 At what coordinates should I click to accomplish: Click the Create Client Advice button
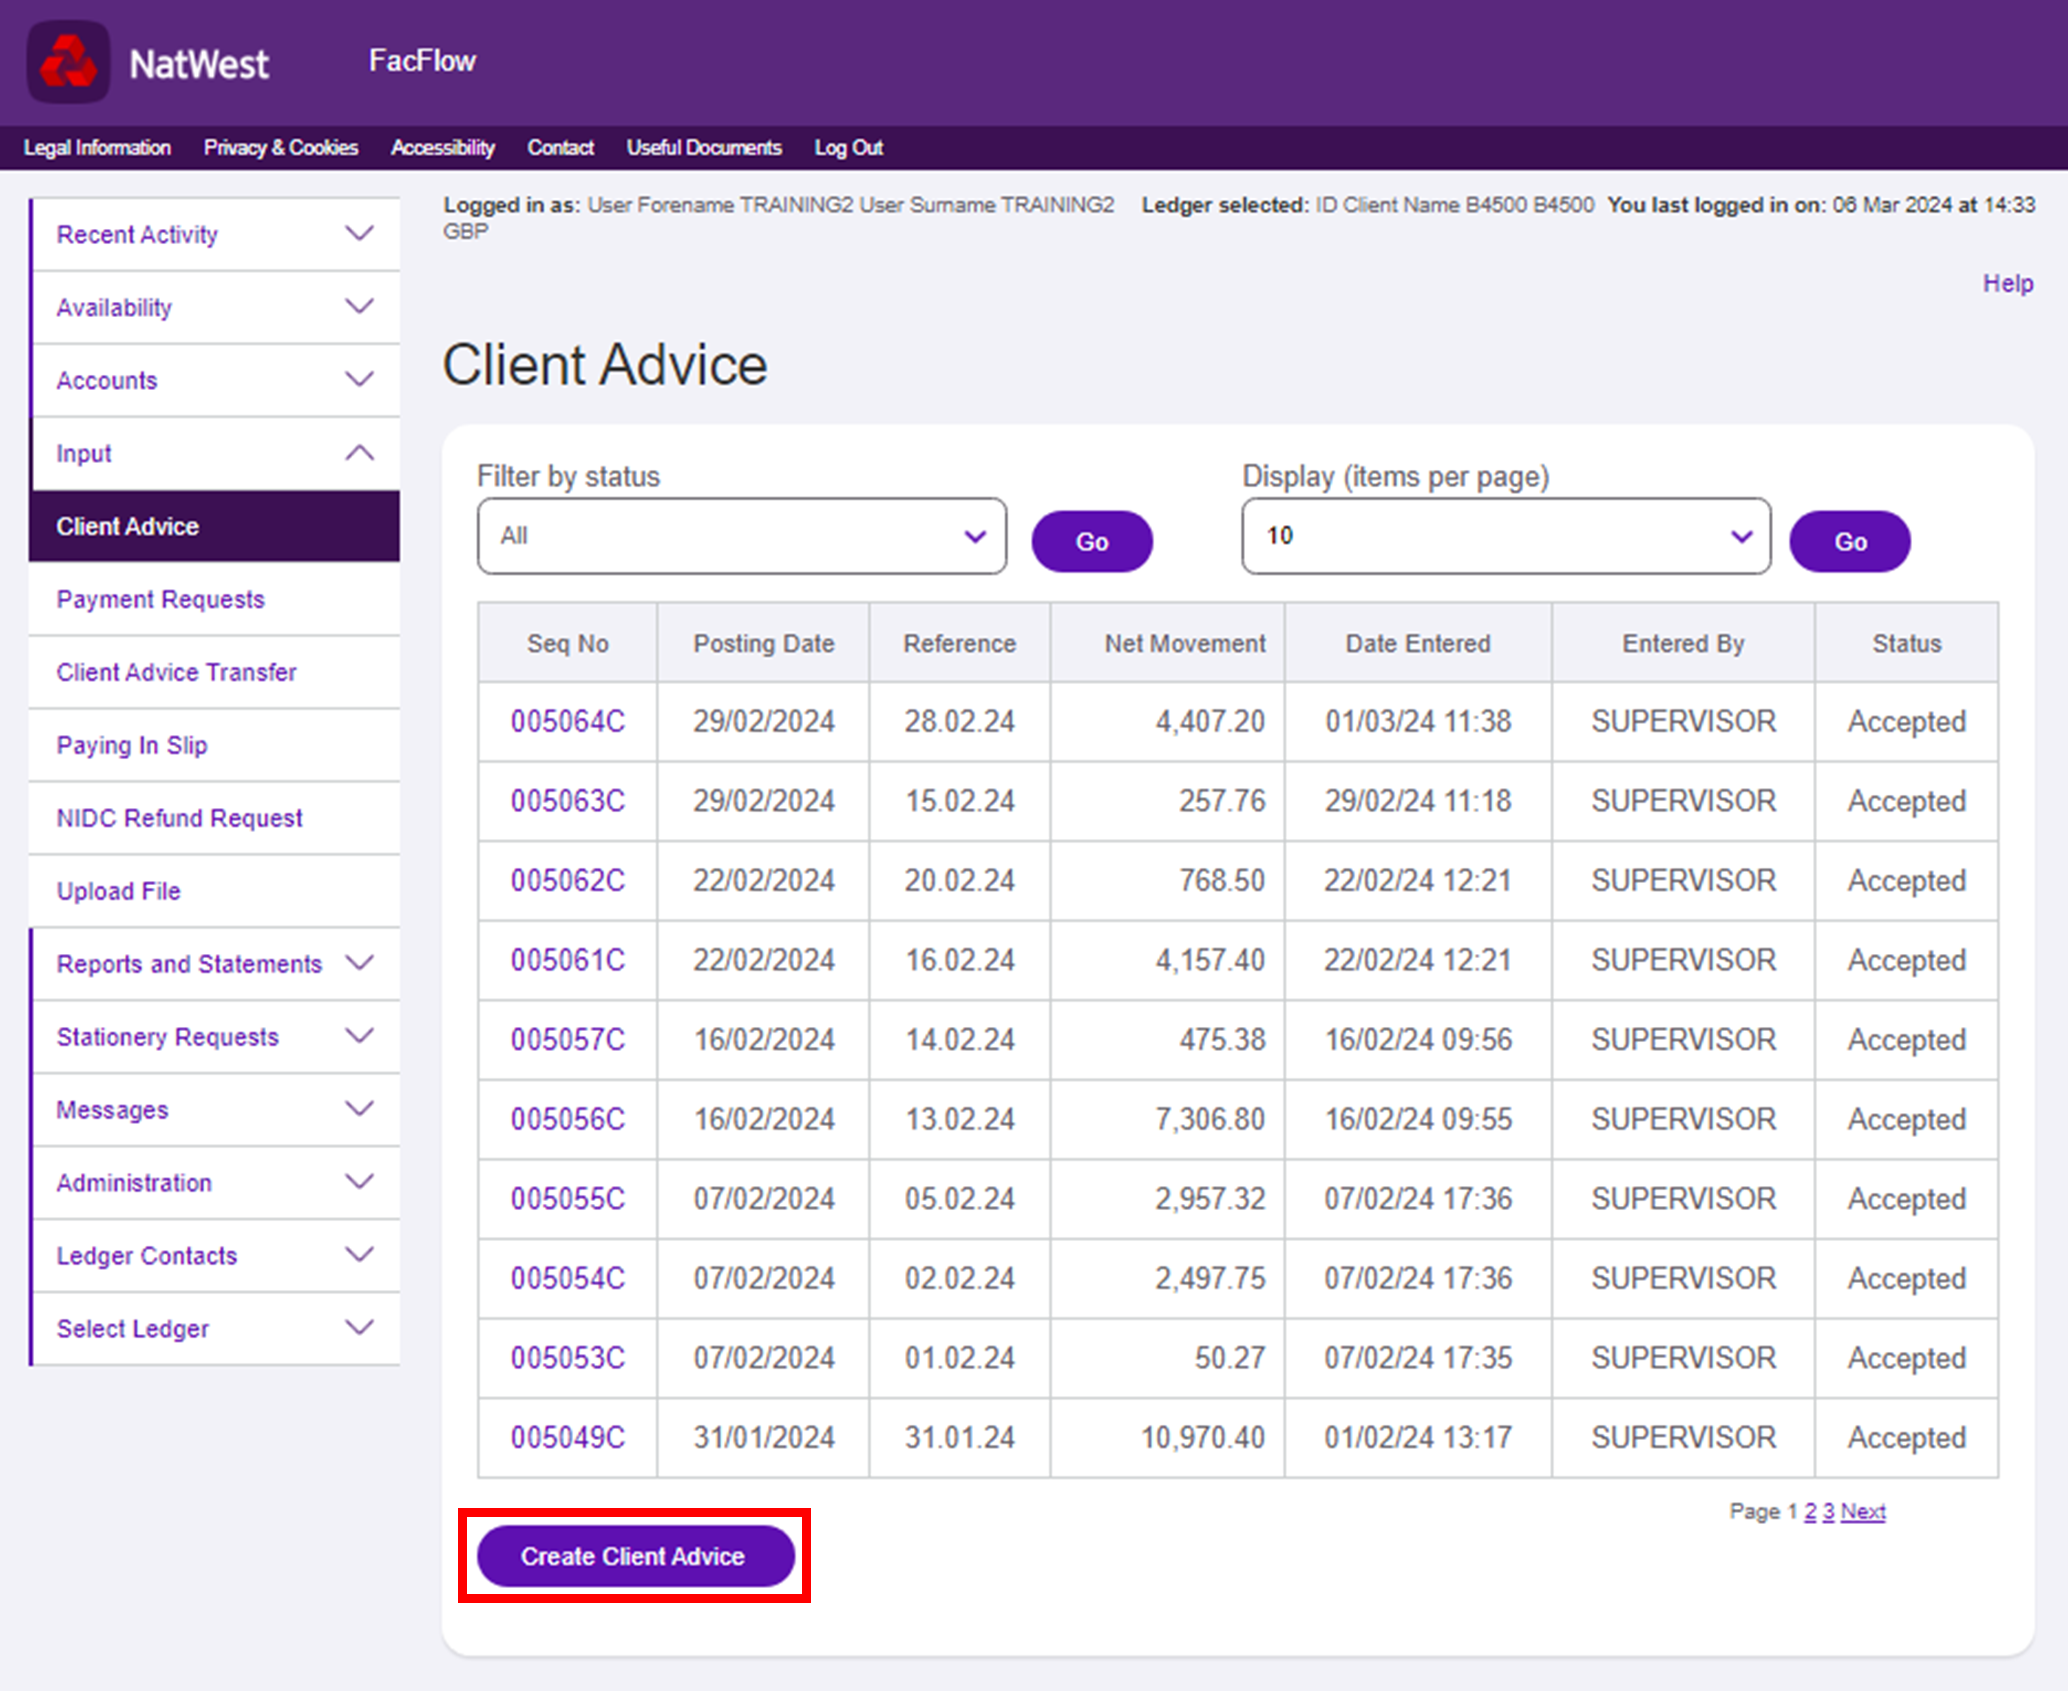[x=634, y=1556]
